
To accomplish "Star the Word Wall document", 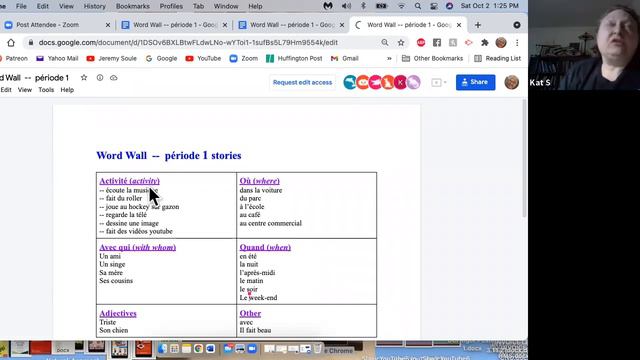I will pos(84,78).
